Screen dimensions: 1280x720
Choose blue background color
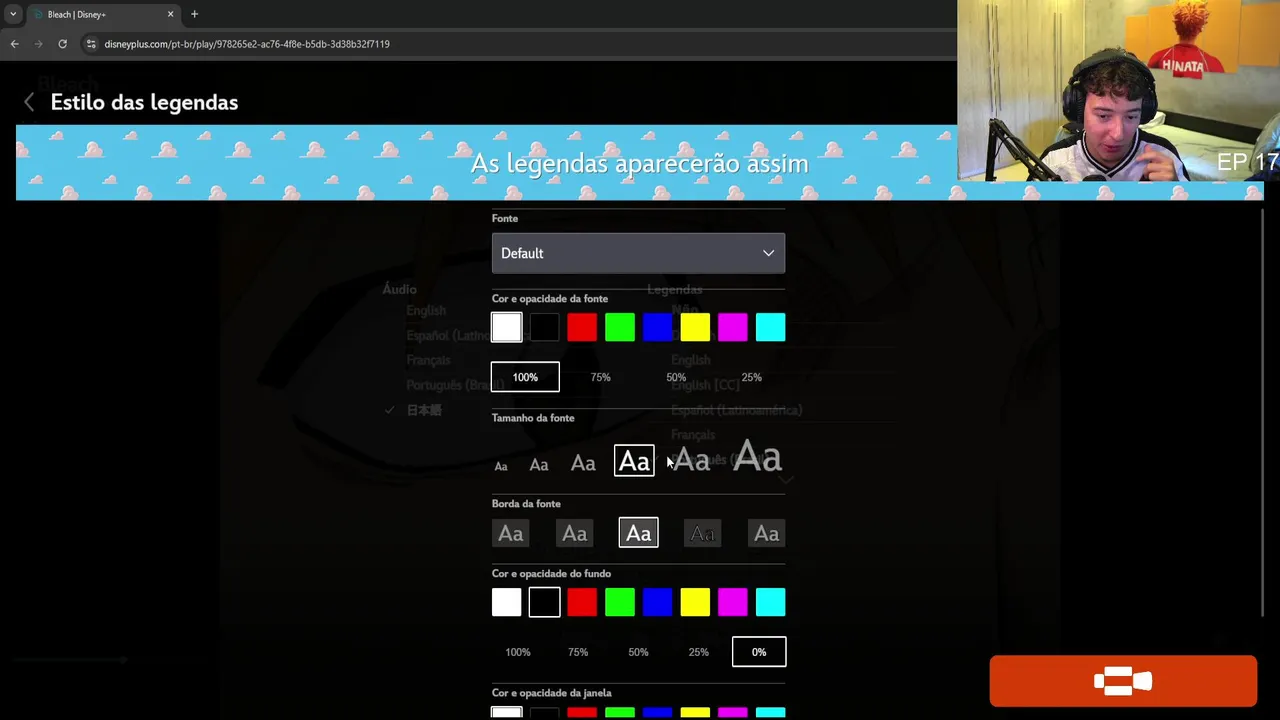click(657, 602)
